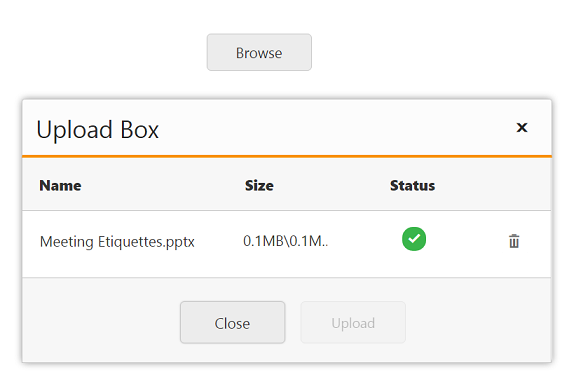Click the 0.1MB\0.1M.. size value
Viewport: 569px width, 384px height.
coord(286,241)
